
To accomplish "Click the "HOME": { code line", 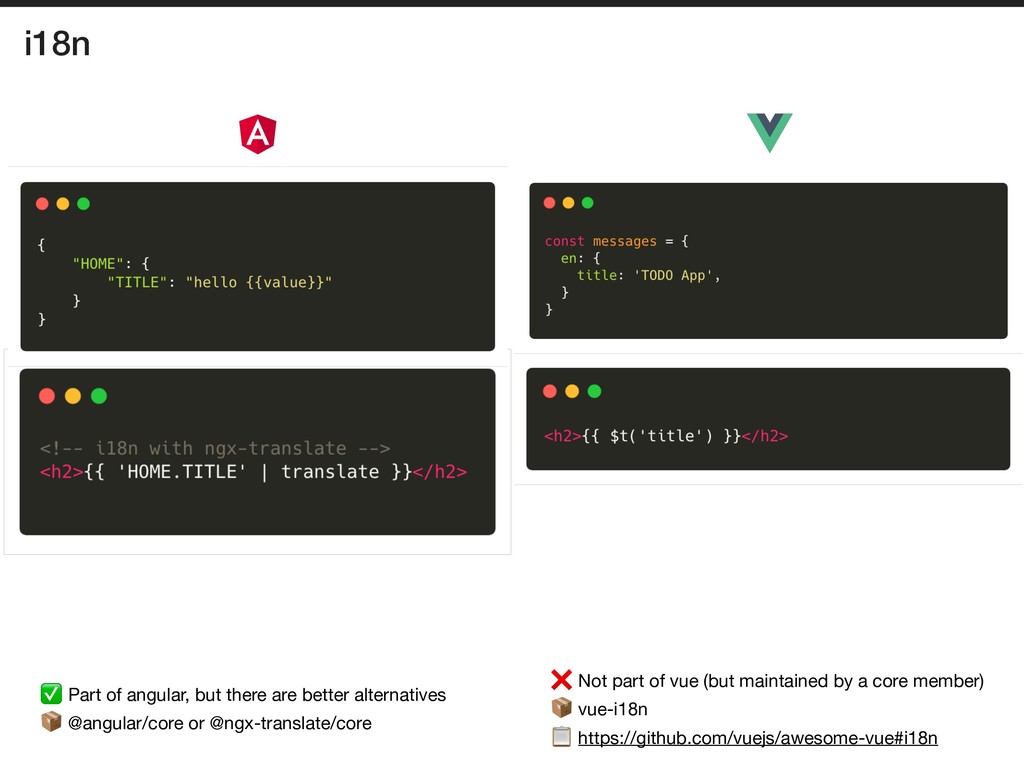I will pos(111,264).
